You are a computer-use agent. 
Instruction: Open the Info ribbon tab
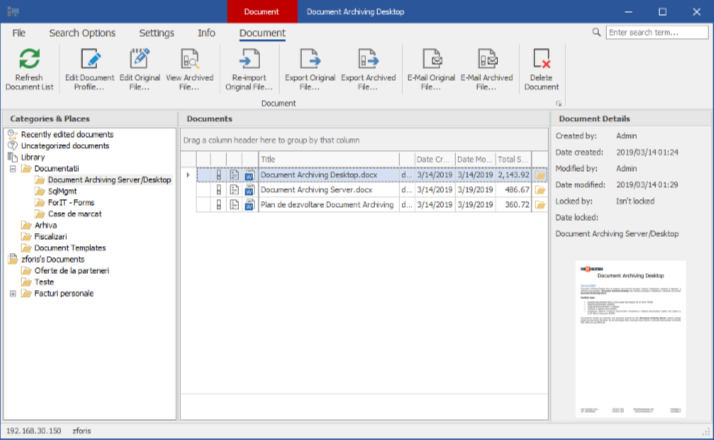tap(206, 33)
